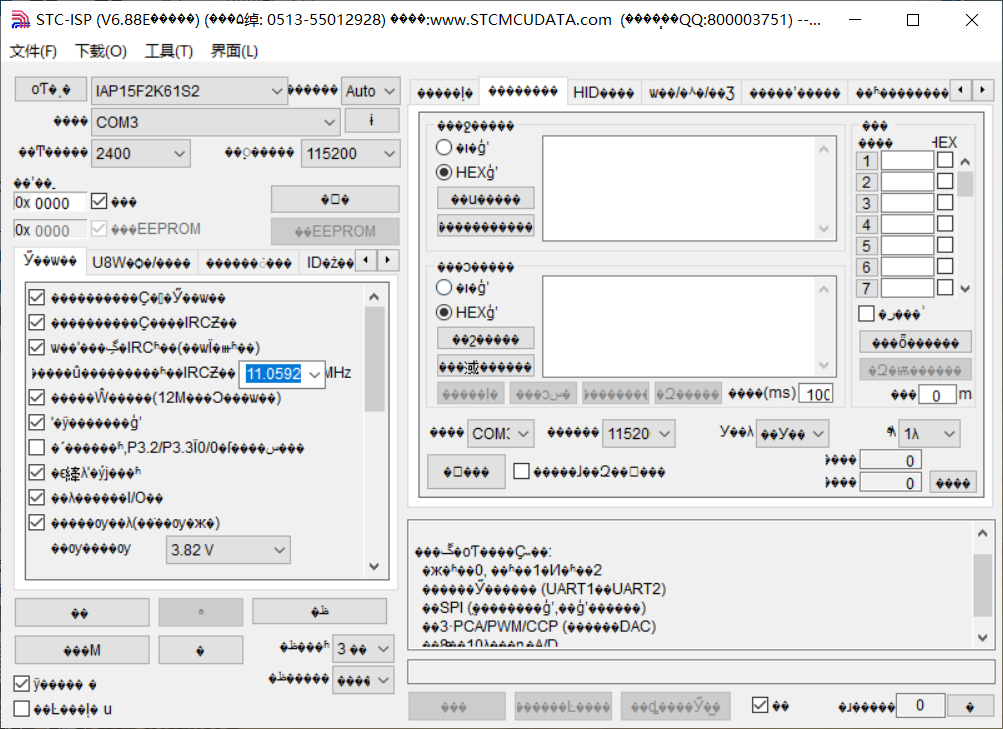Click the 3-PCA/PWM/CCP line in the log
The image size is (1003, 729).
click(x=539, y=626)
